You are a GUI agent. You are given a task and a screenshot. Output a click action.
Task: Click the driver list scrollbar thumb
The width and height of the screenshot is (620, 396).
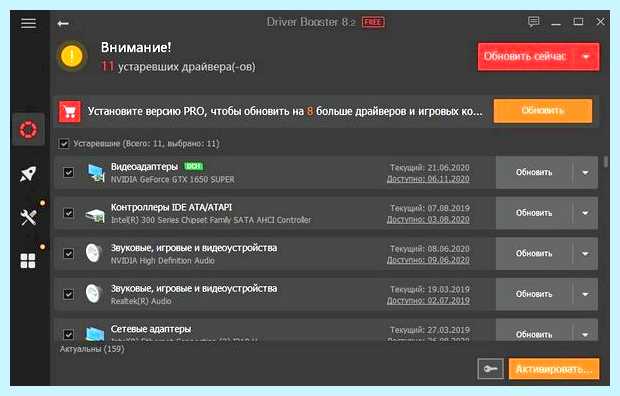[x=606, y=162]
